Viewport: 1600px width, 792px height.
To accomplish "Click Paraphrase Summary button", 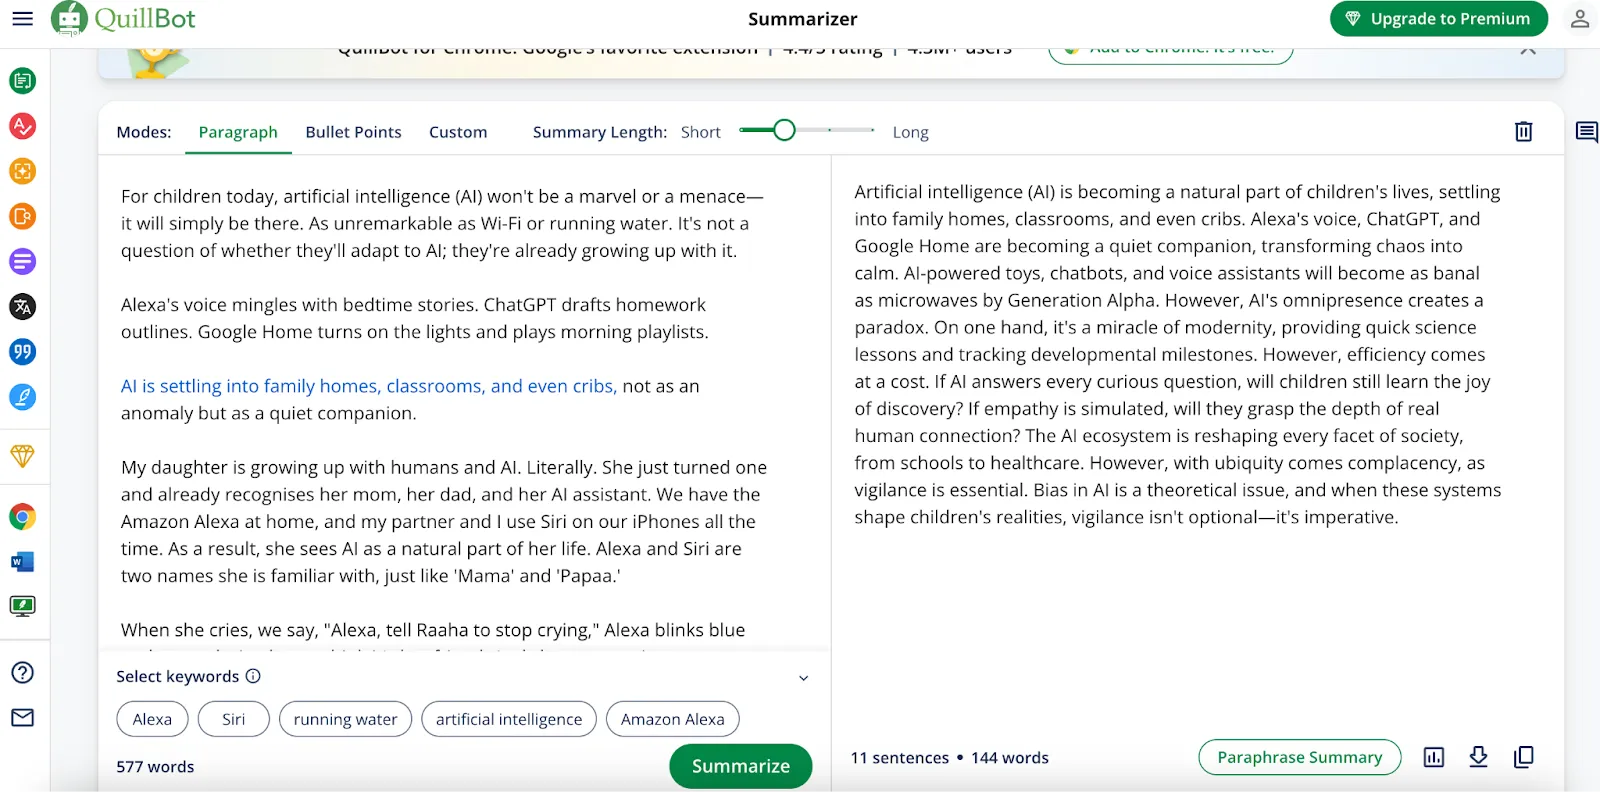I will pyautogui.click(x=1299, y=757).
